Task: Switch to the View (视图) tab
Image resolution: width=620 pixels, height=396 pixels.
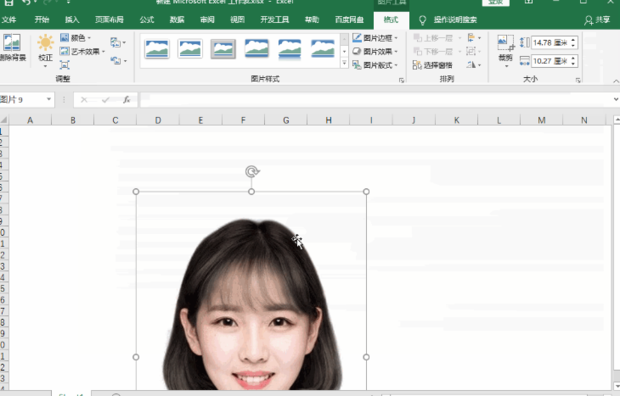Action: click(237, 19)
